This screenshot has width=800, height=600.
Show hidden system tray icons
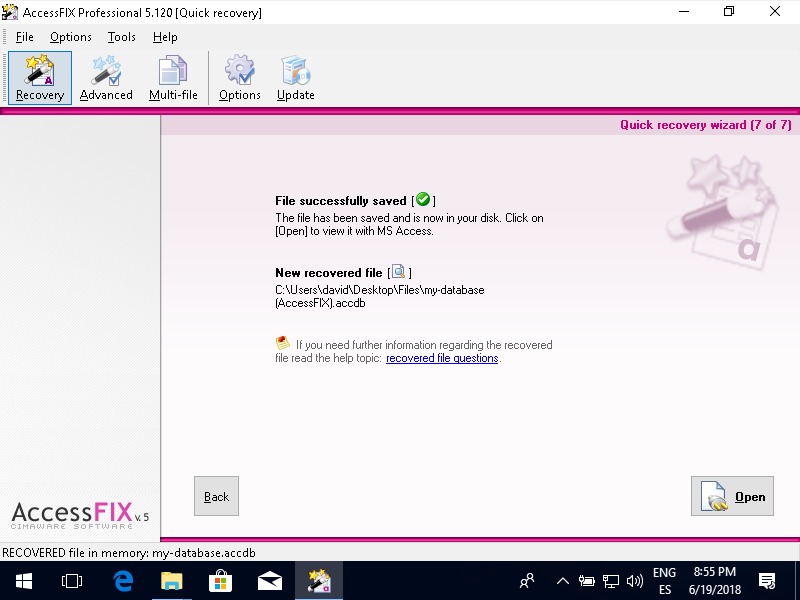pos(563,580)
